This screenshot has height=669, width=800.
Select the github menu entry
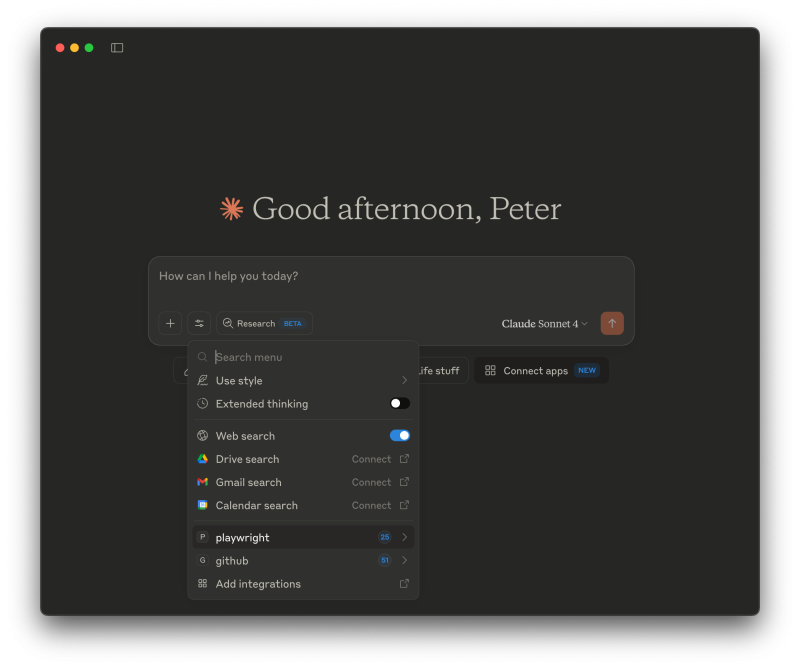303,560
